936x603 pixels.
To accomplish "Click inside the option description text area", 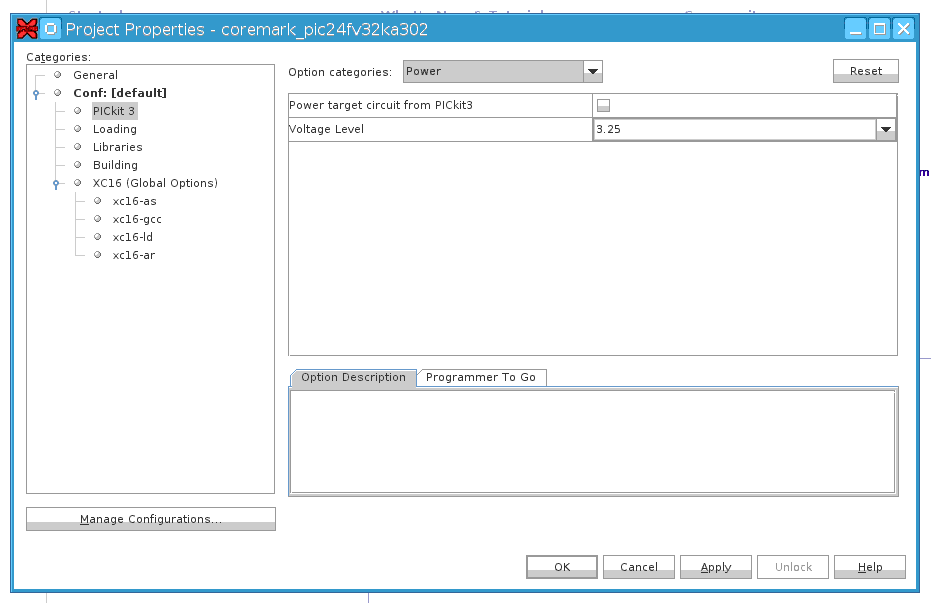I will coord(593,441).
